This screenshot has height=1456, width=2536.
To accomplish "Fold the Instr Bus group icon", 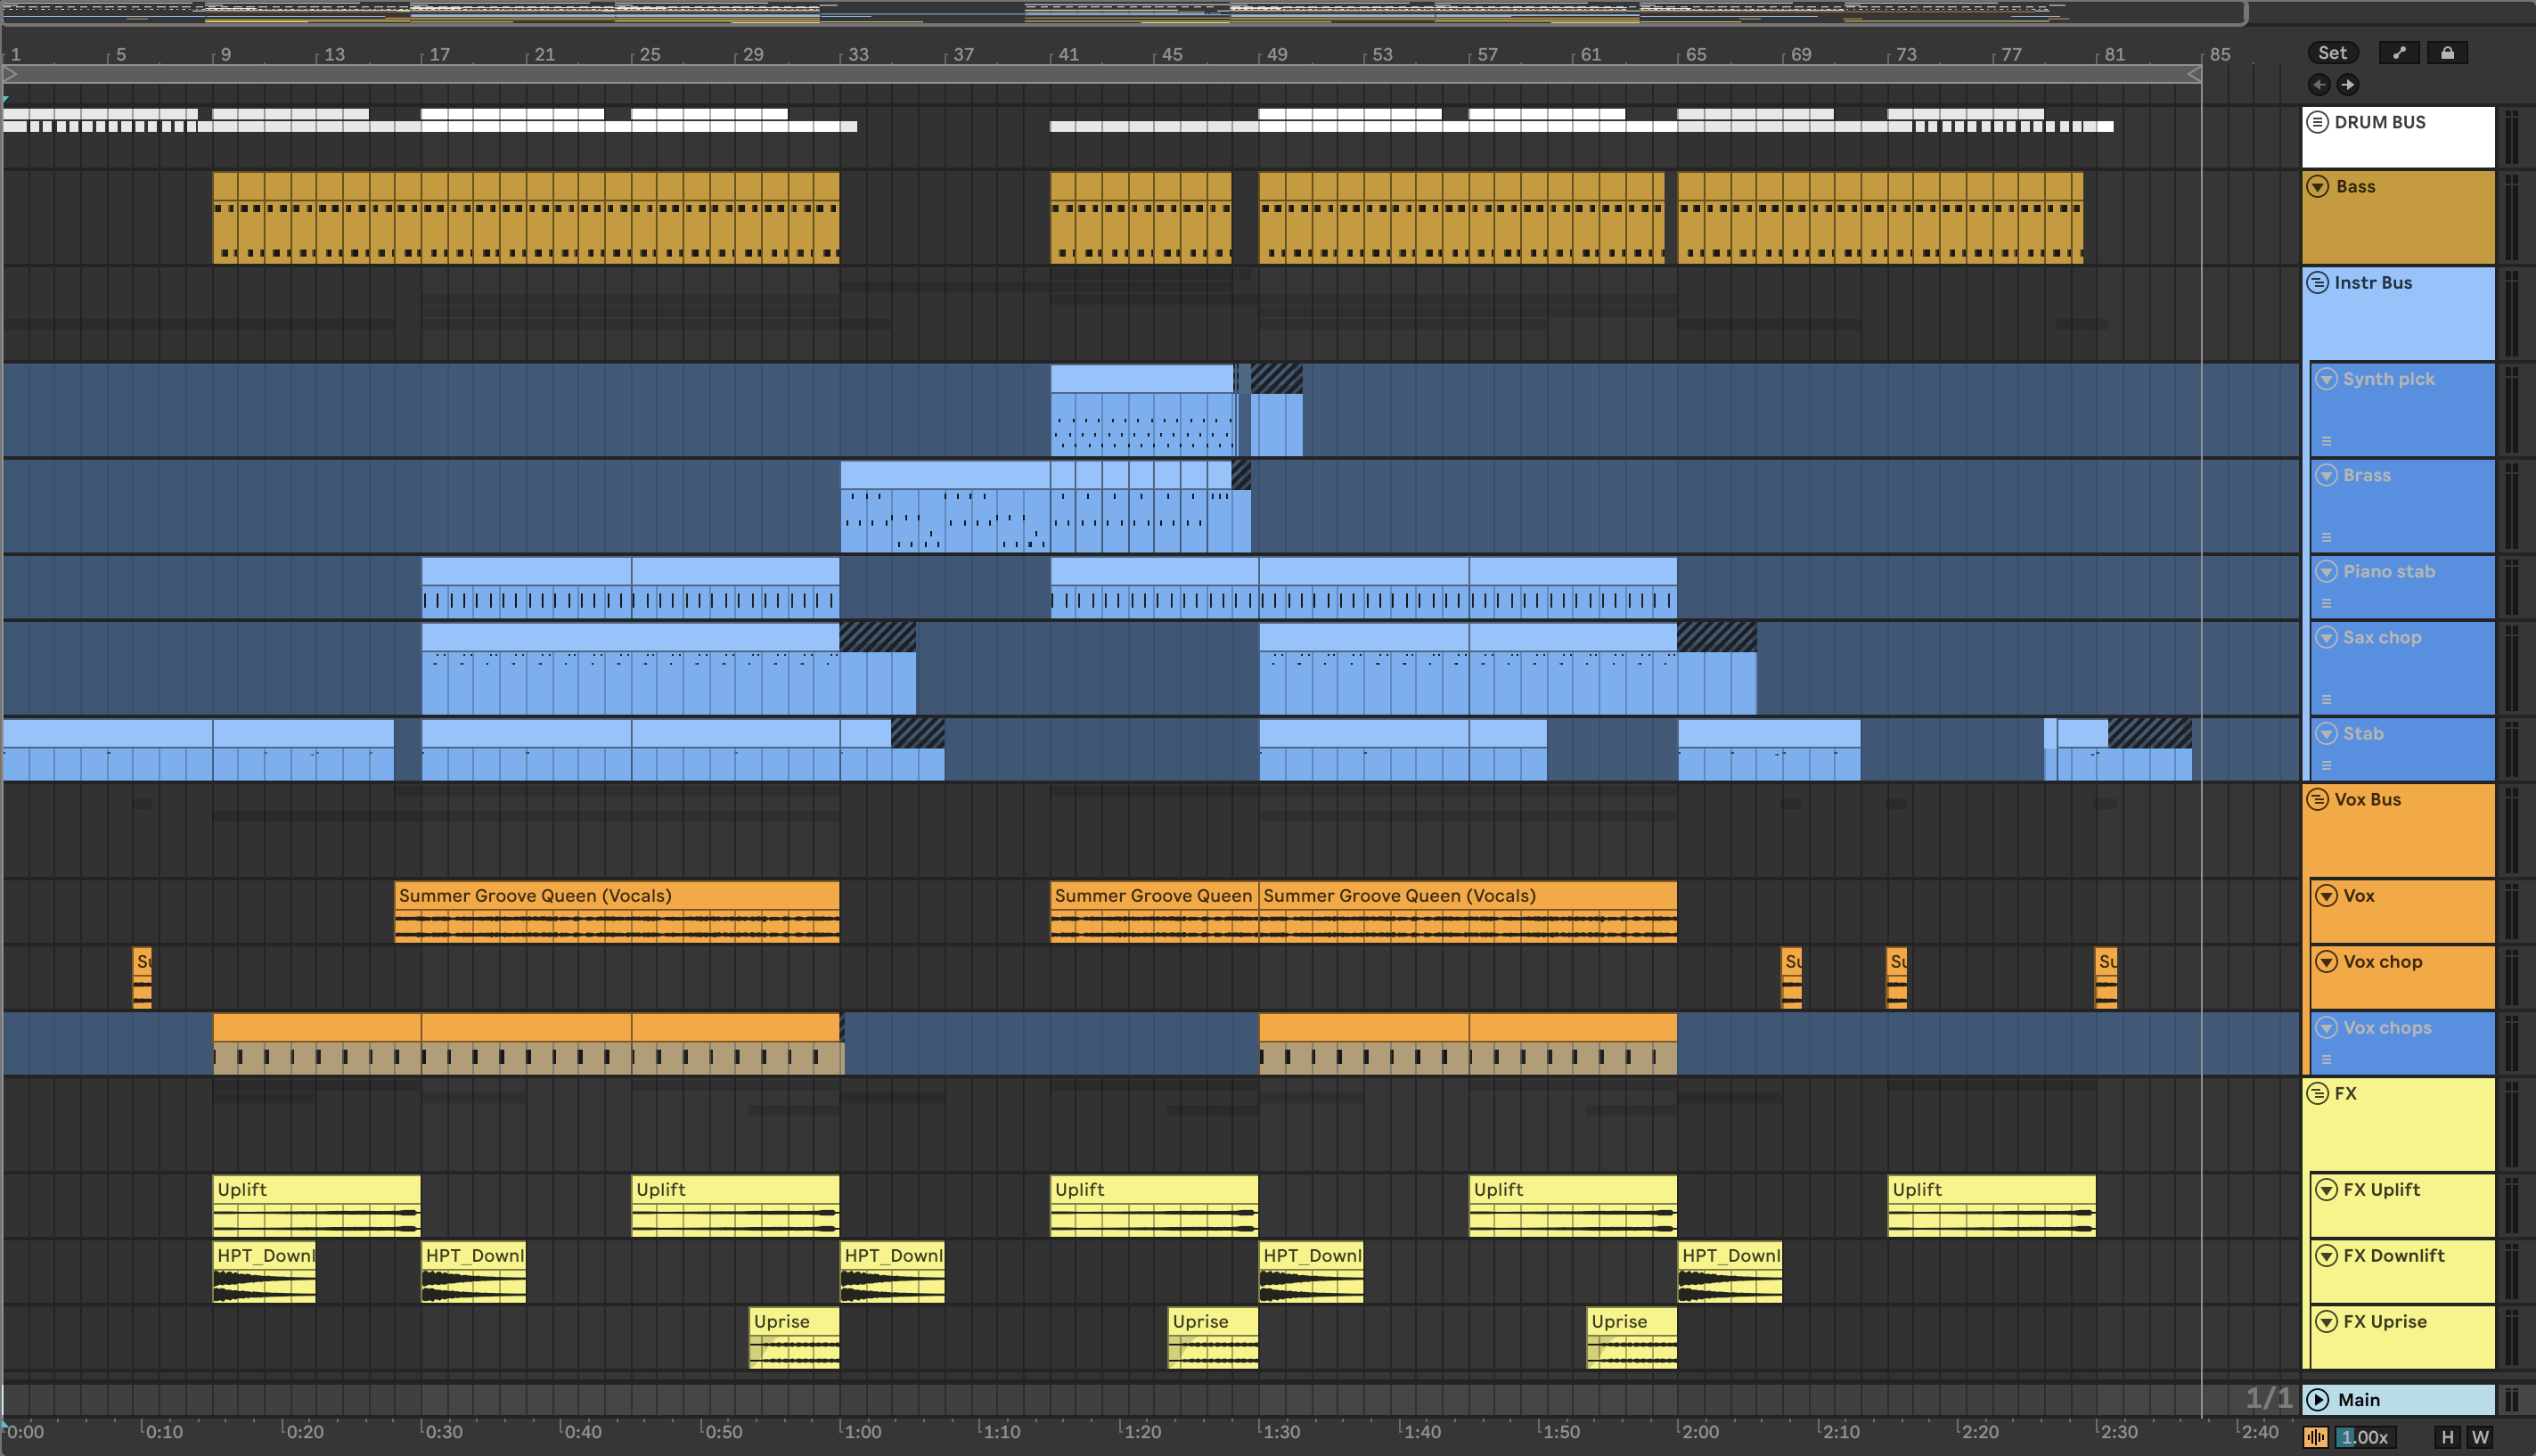I will (x=2317, y=283).
